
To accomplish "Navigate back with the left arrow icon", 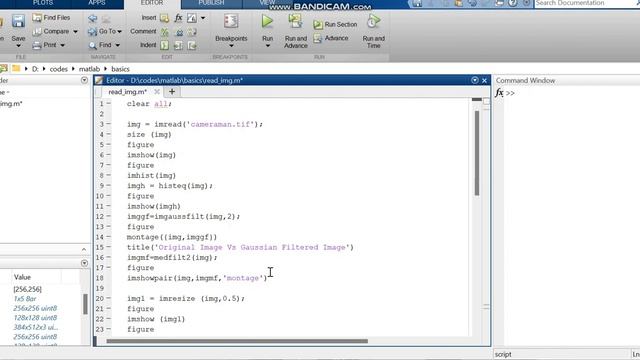I will [93, 18].
